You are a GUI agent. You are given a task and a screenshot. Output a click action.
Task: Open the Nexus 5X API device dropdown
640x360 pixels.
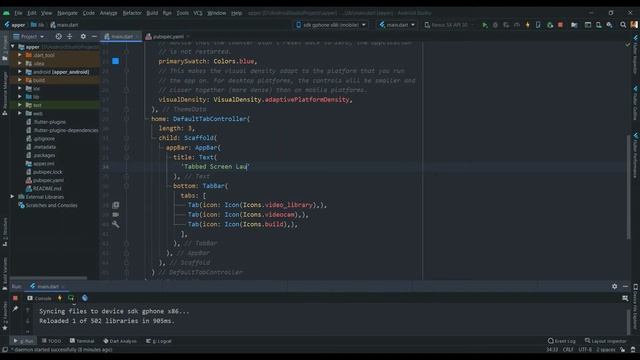(x=449, y=25)
